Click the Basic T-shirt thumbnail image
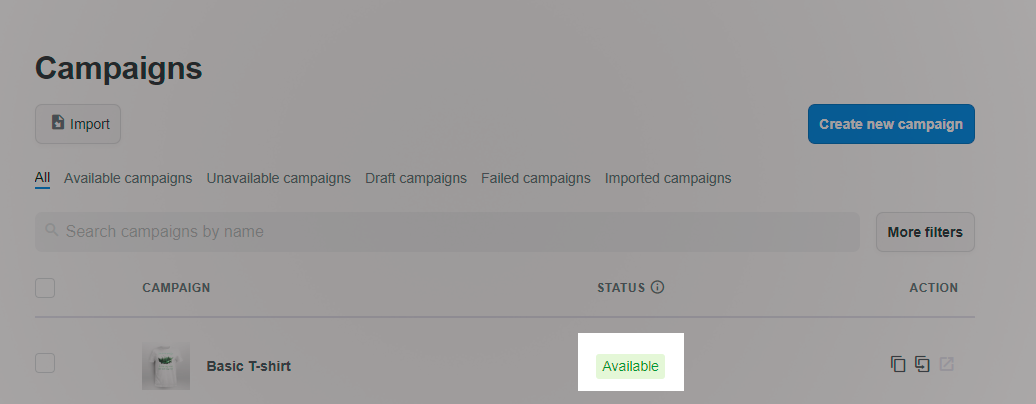 tap(166, 366)
